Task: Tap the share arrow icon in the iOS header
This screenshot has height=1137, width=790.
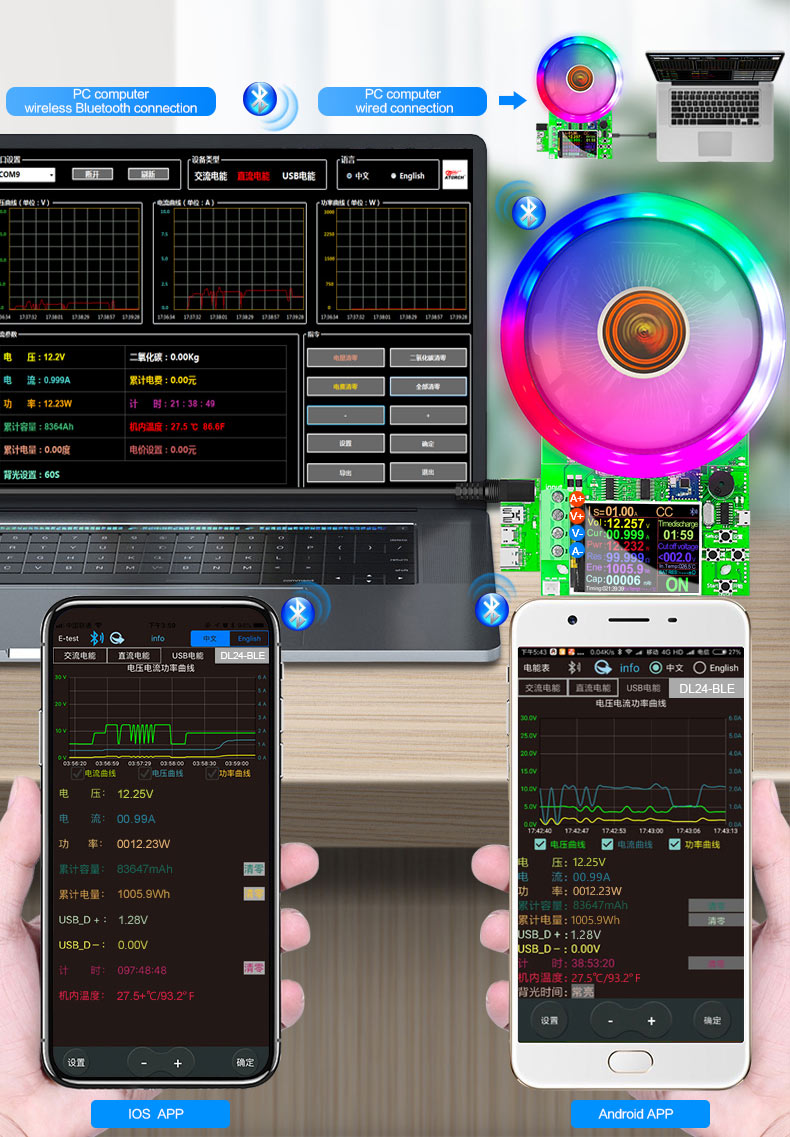Action: pyautogui.click(x=117, y=638)
